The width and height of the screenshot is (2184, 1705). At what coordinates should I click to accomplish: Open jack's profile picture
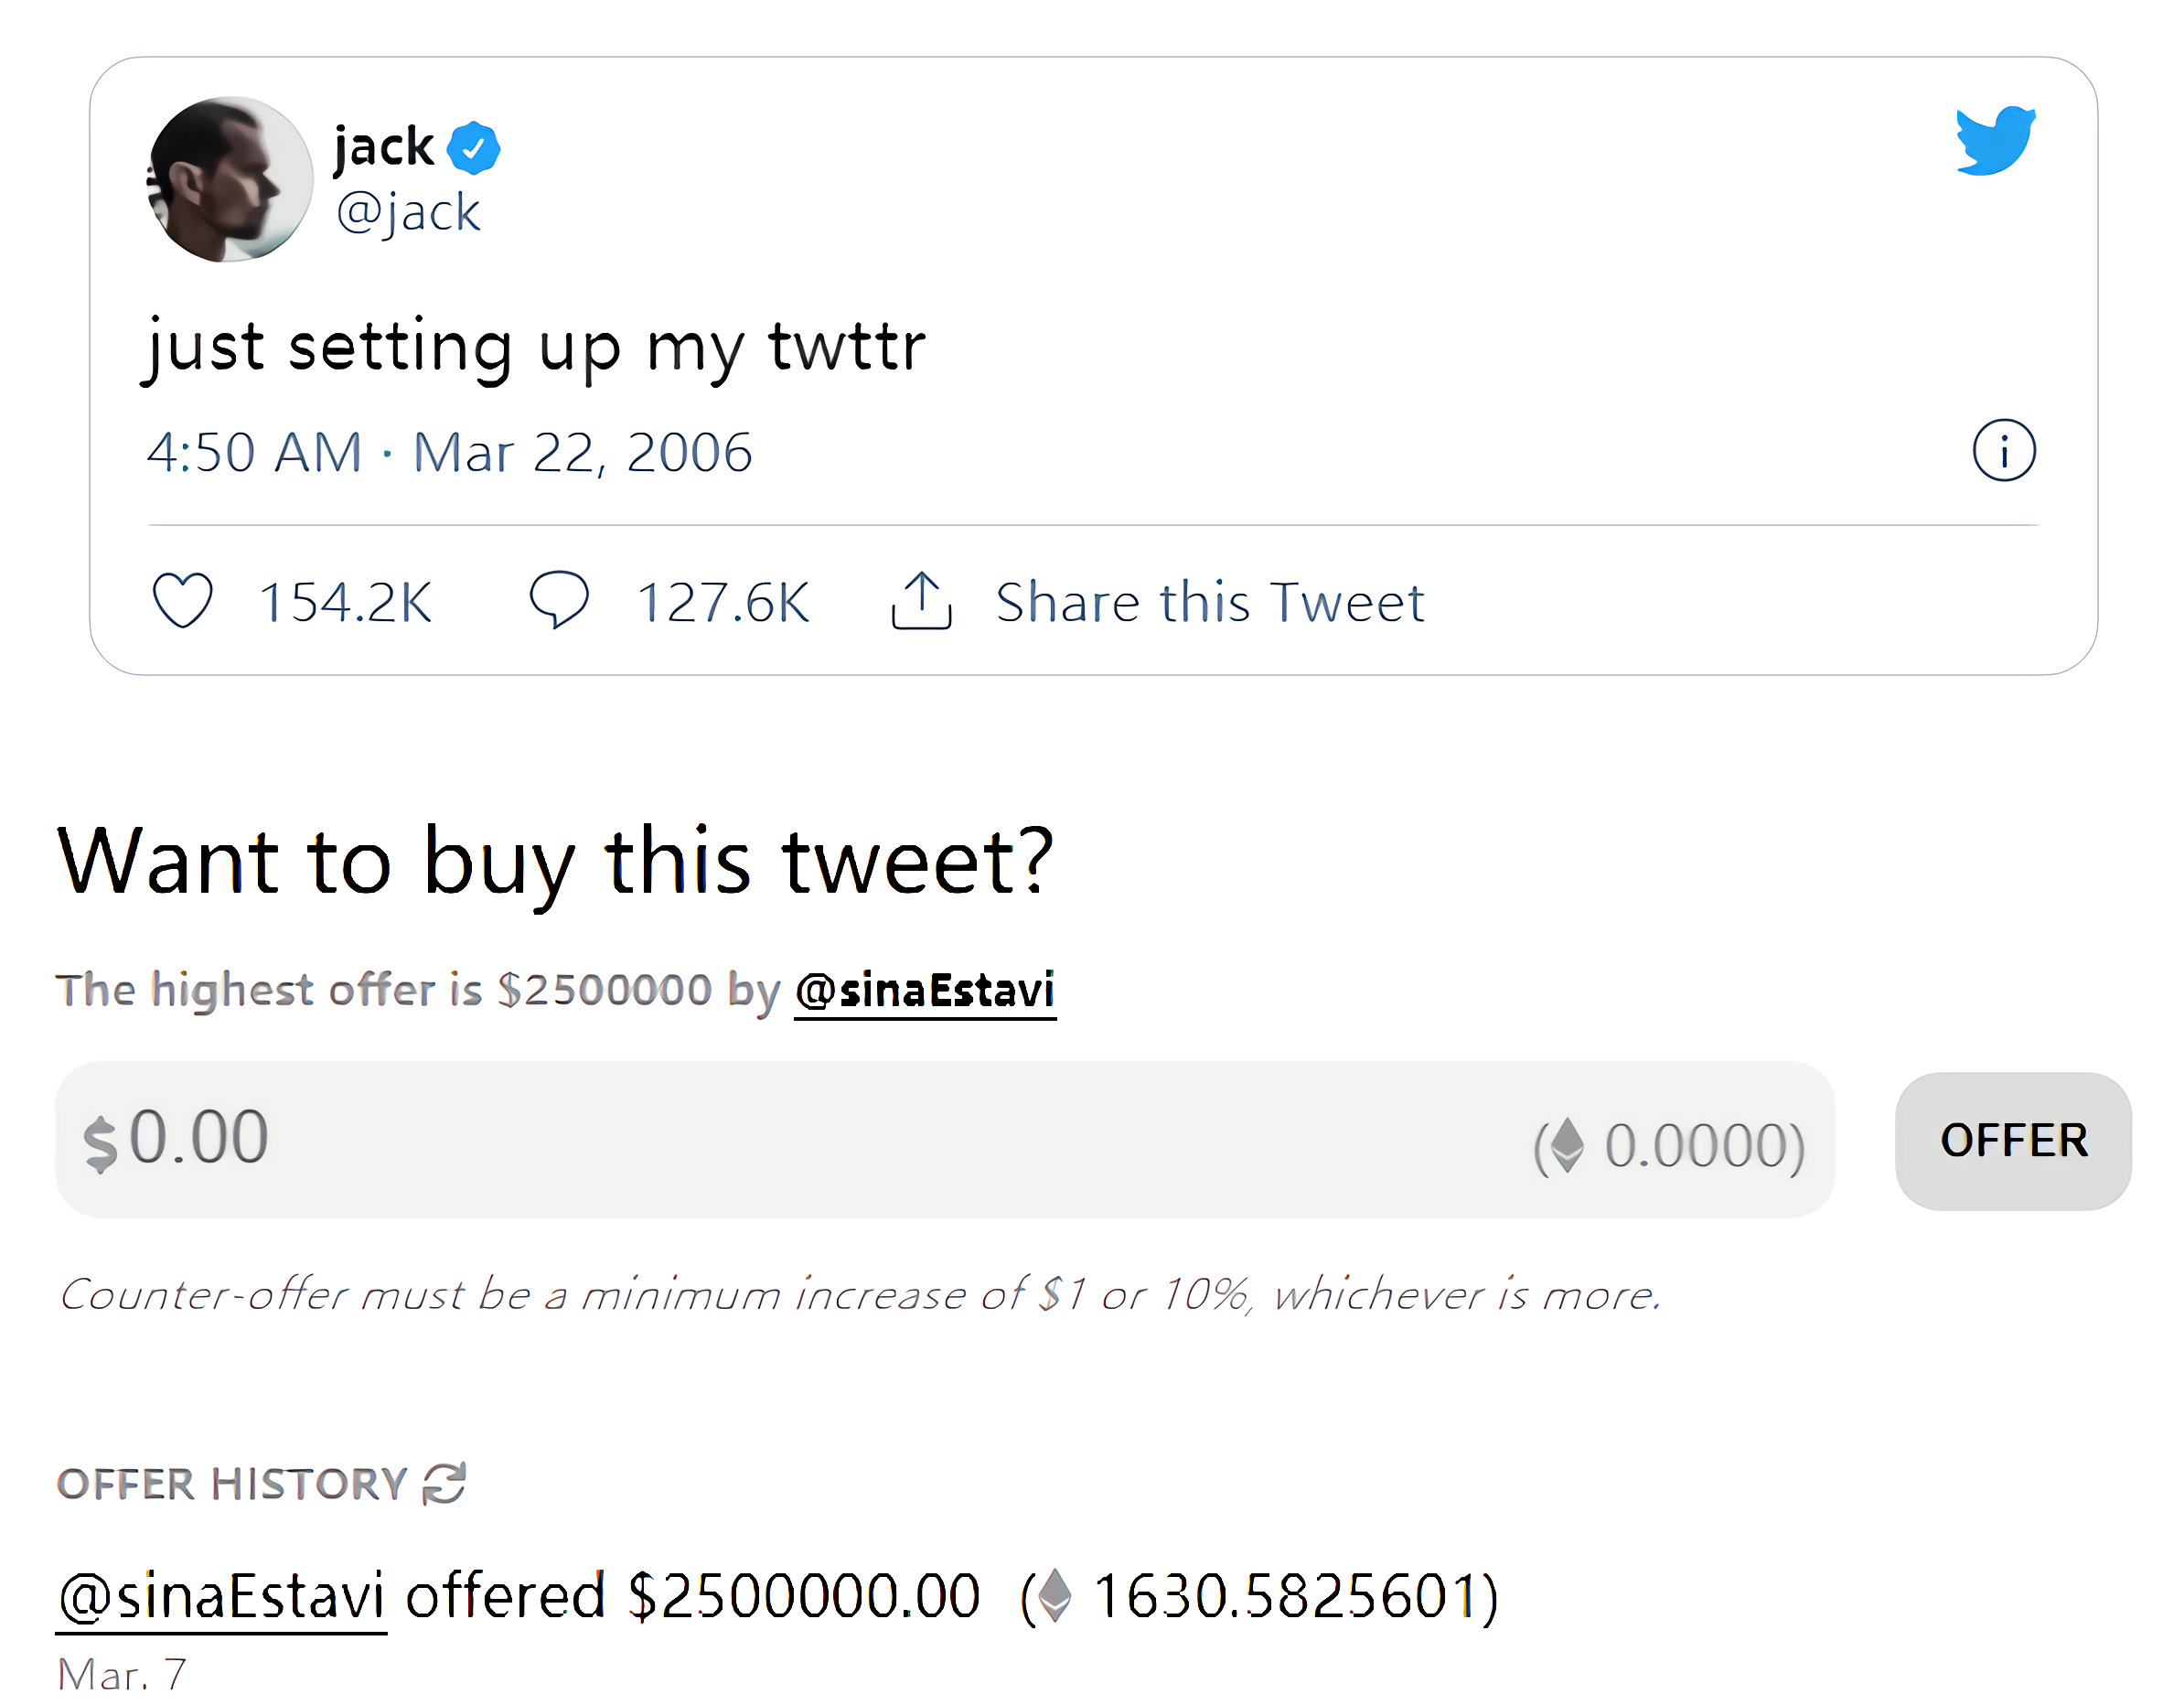(230, 180)
